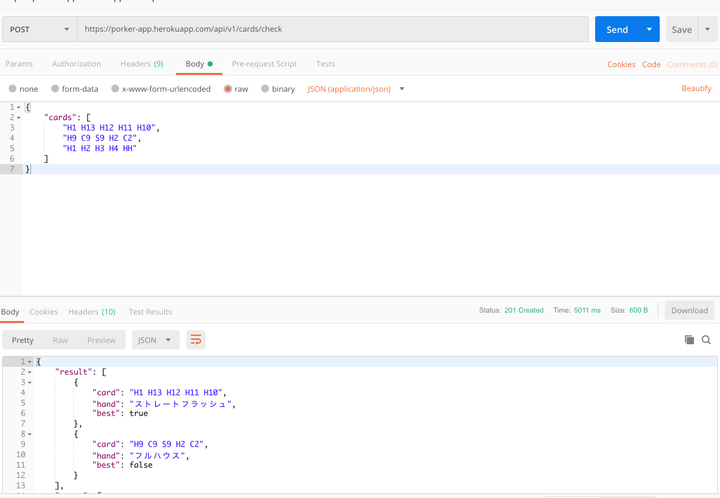Click the Beautify link

[696, 88]
